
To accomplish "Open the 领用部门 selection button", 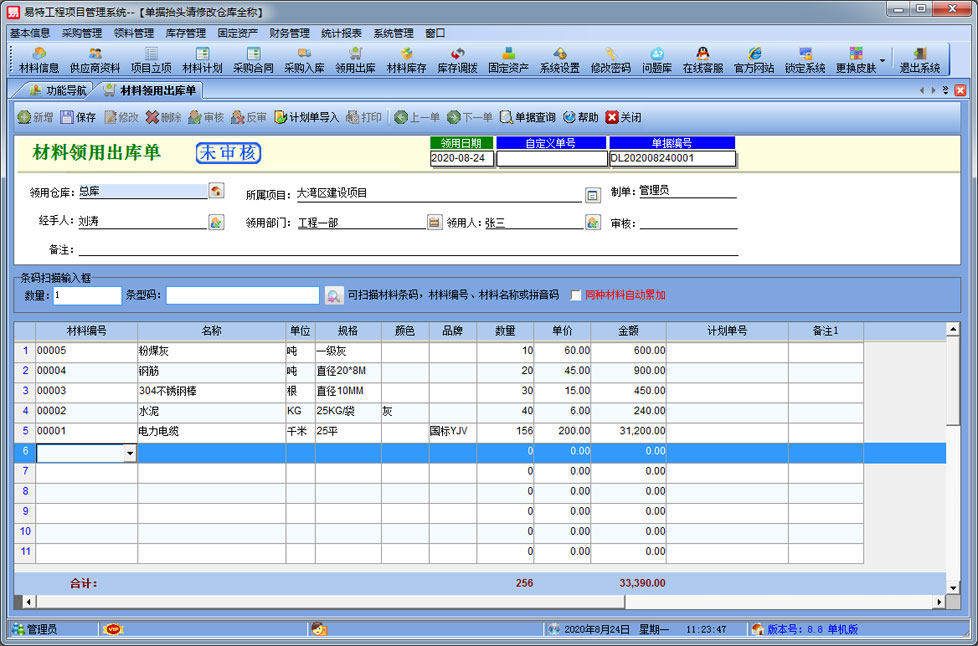I will point(434,222).
